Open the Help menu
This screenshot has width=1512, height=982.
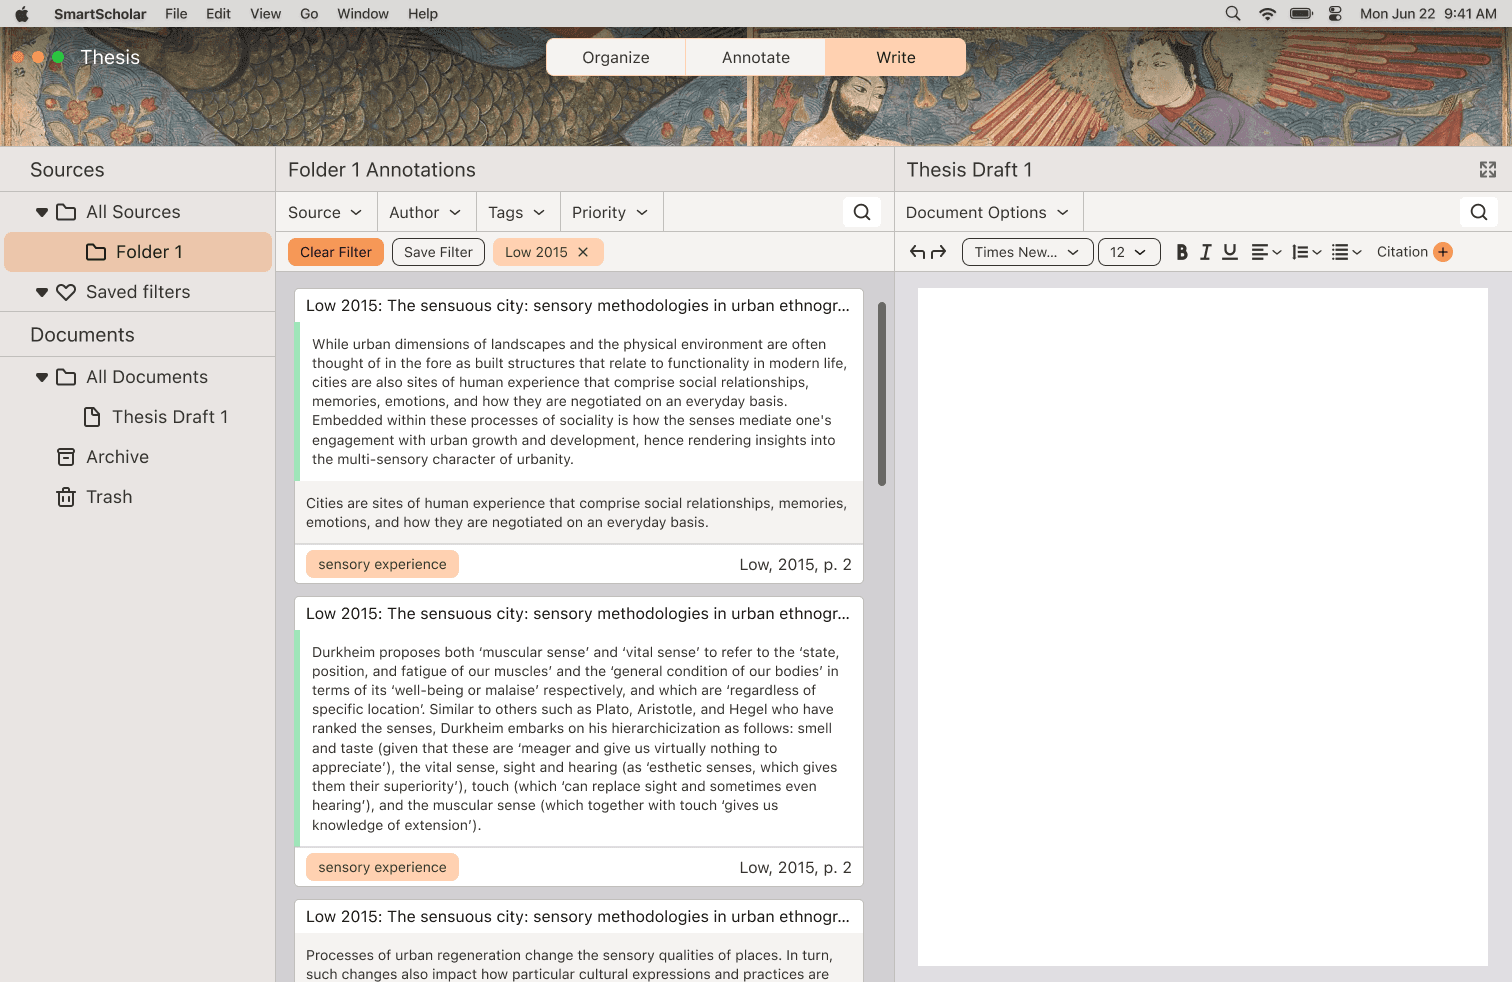point(423,14)
